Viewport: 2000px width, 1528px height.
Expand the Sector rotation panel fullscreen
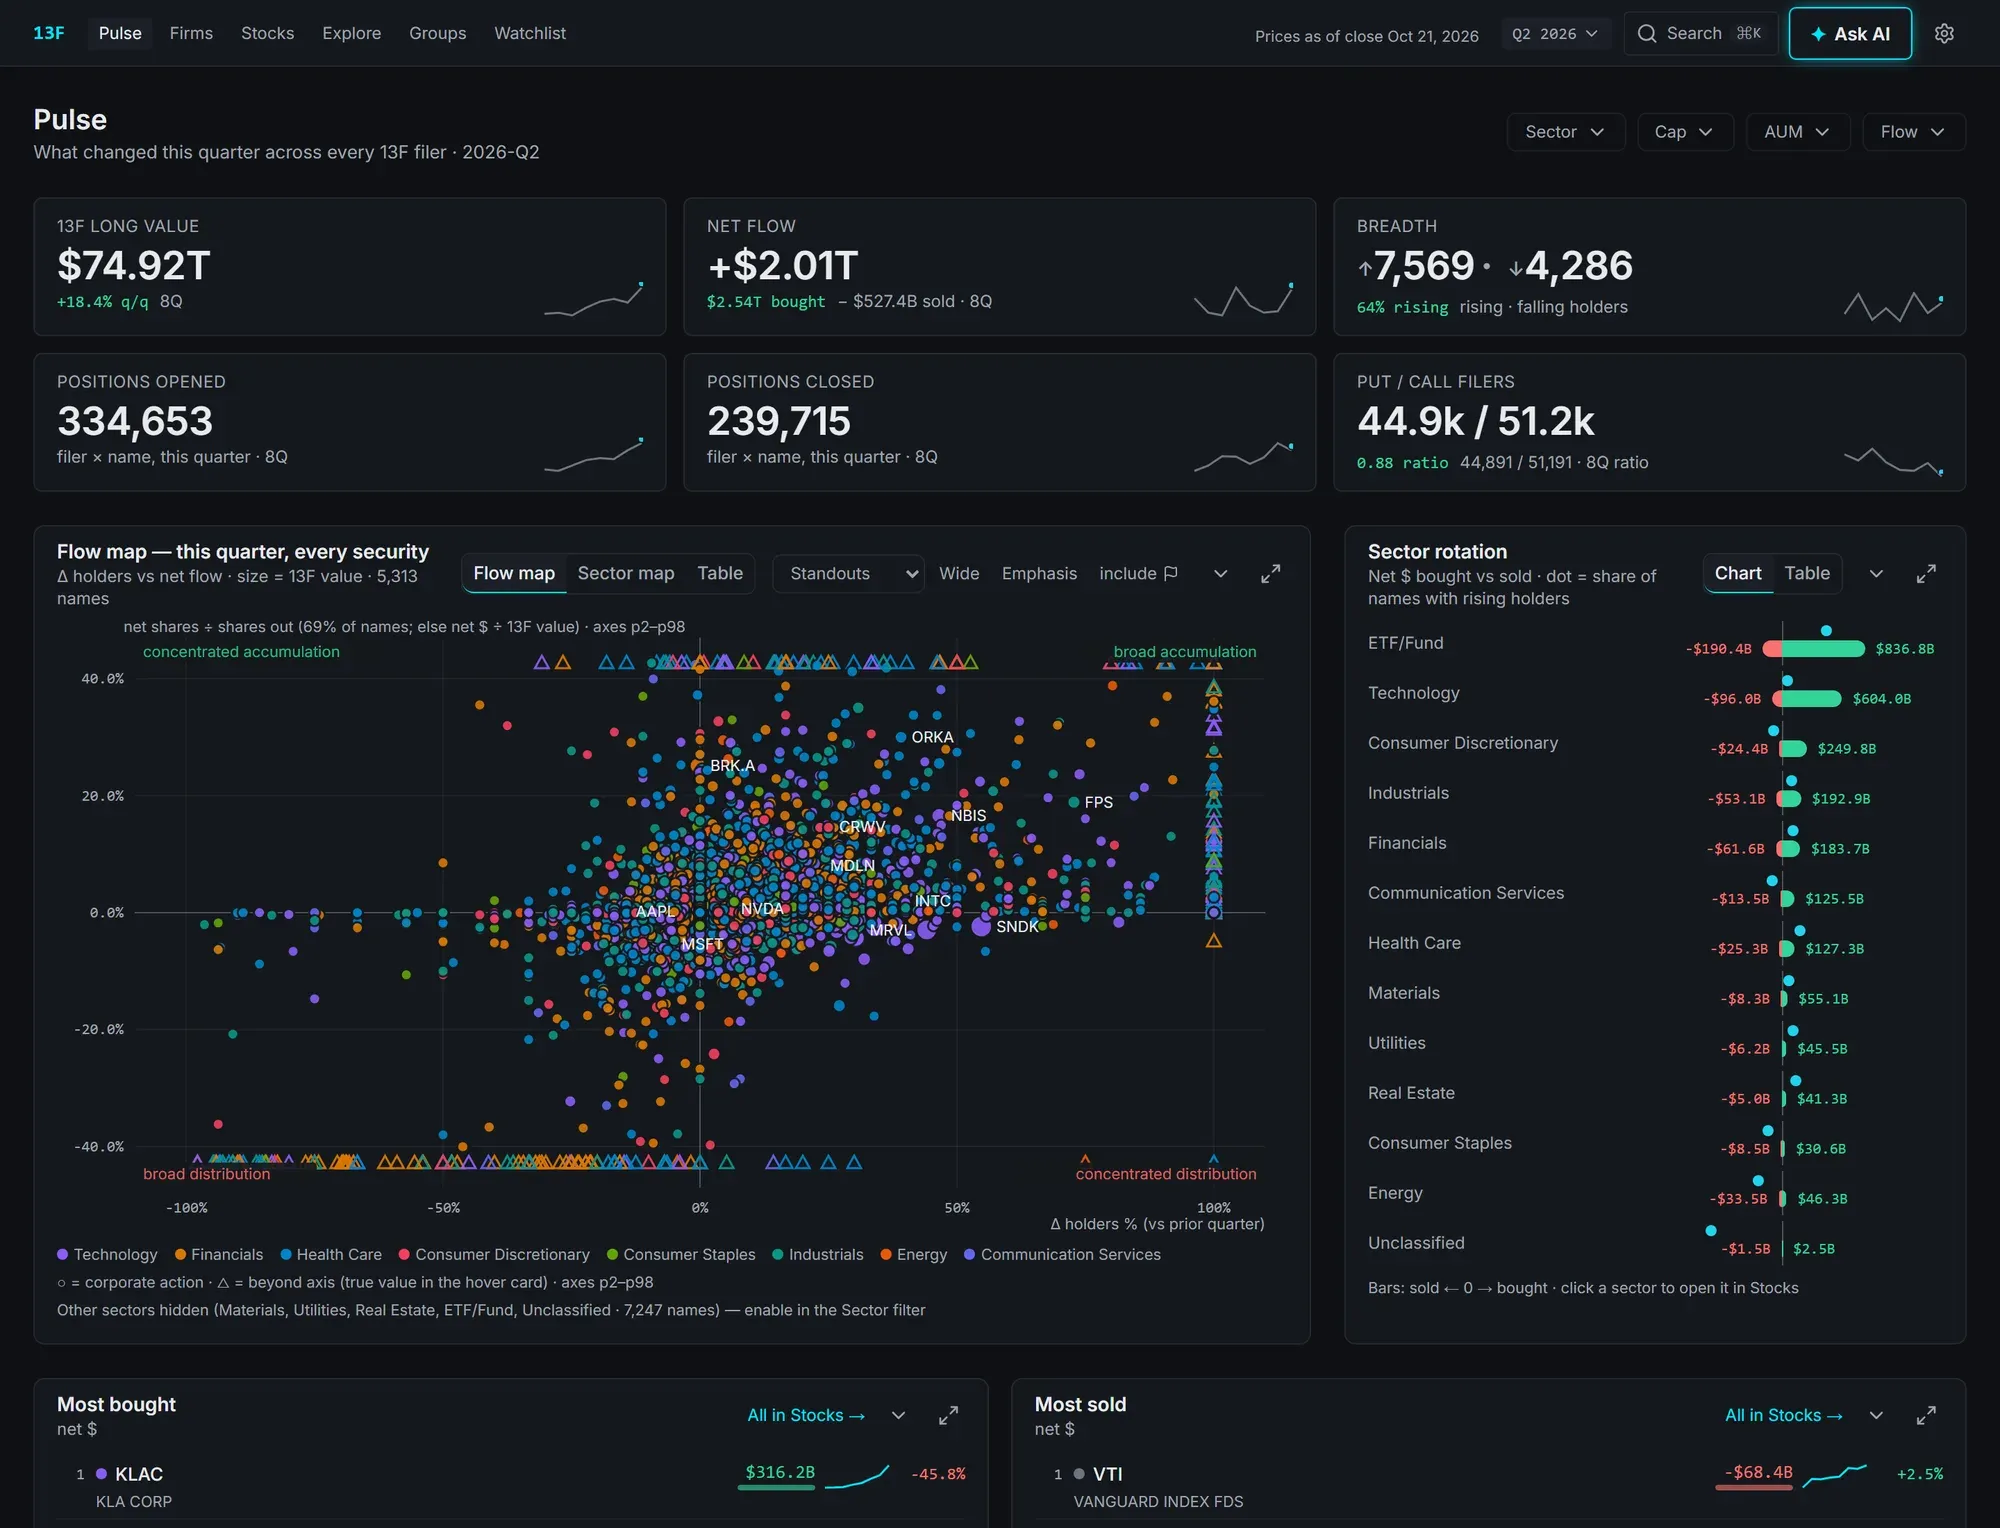pos(1926,573)
